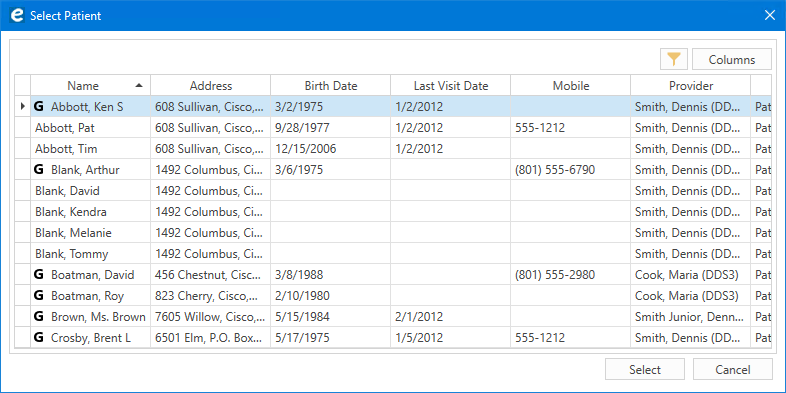Confirm with the Select button

(x=645, y=369)
